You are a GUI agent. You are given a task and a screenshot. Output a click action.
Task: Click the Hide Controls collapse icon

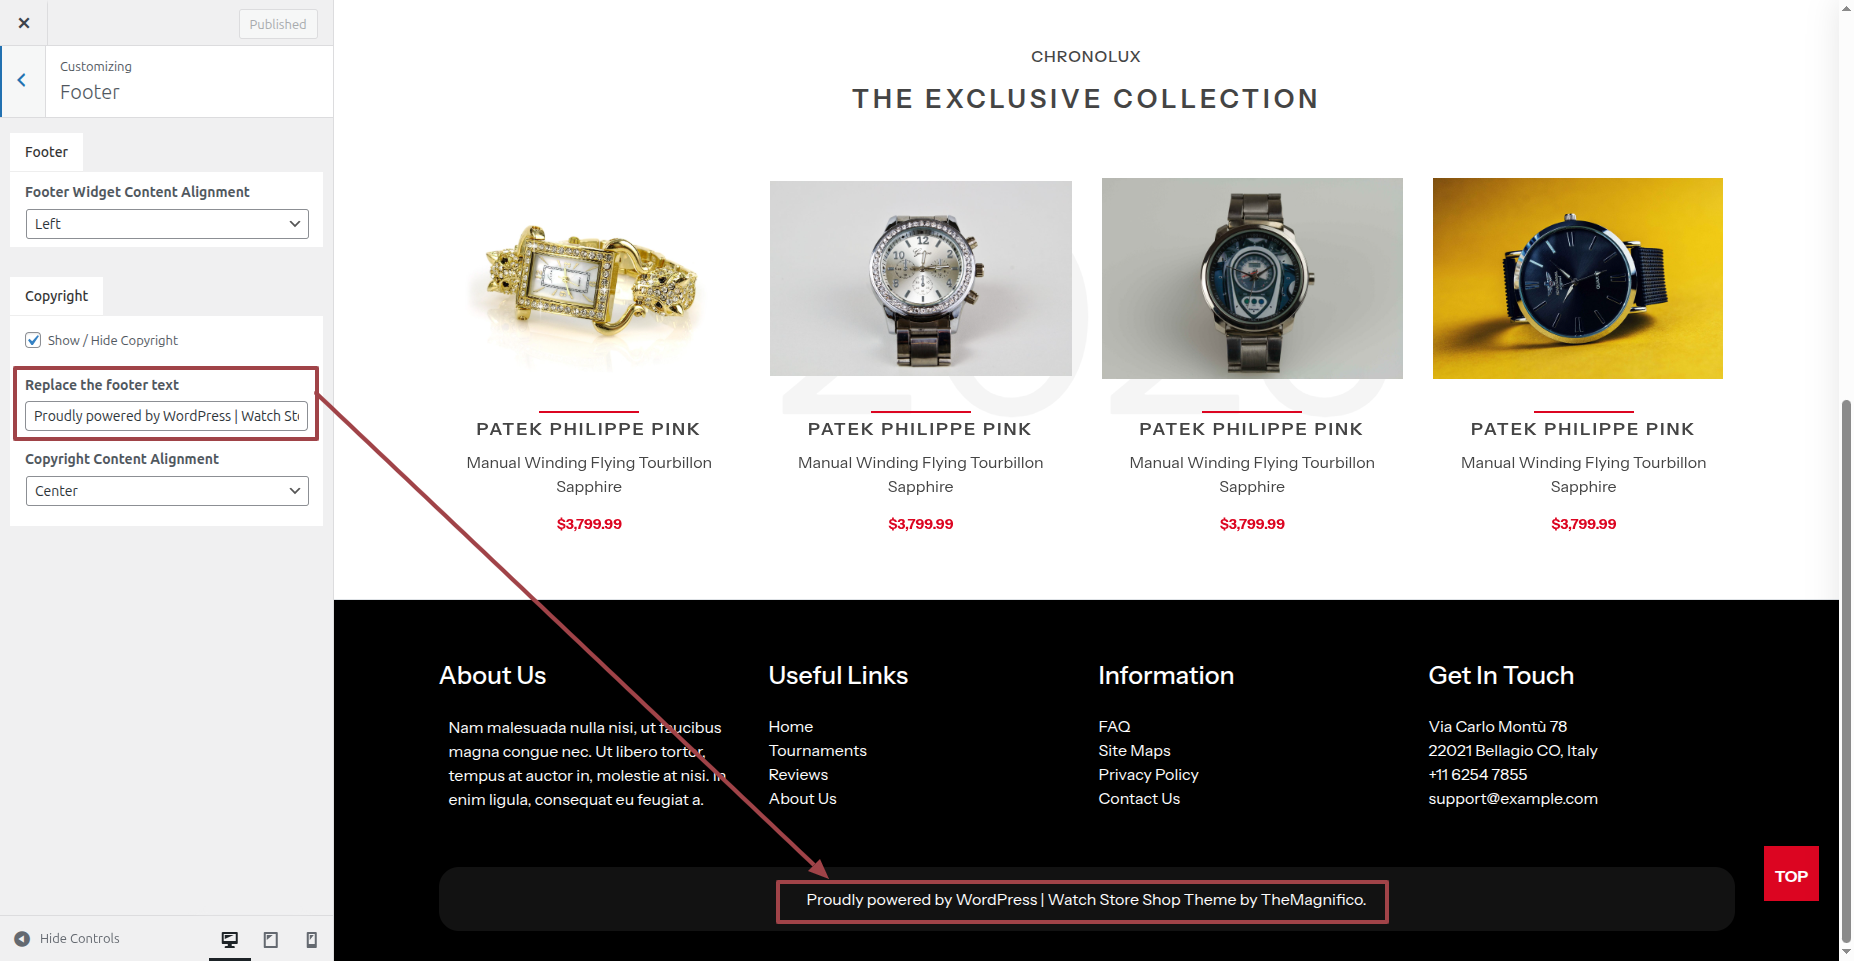point(22,939)
